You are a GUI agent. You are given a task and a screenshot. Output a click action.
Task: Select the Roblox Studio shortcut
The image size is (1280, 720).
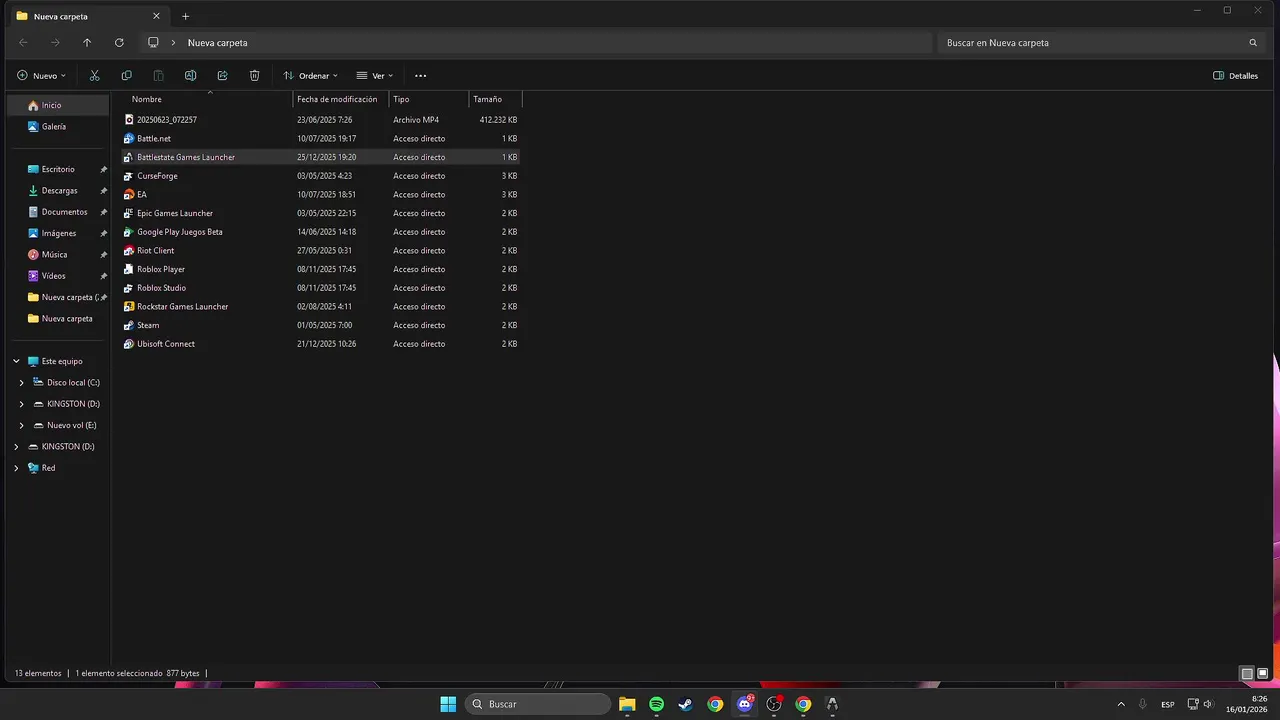click(x=320, y=288)
